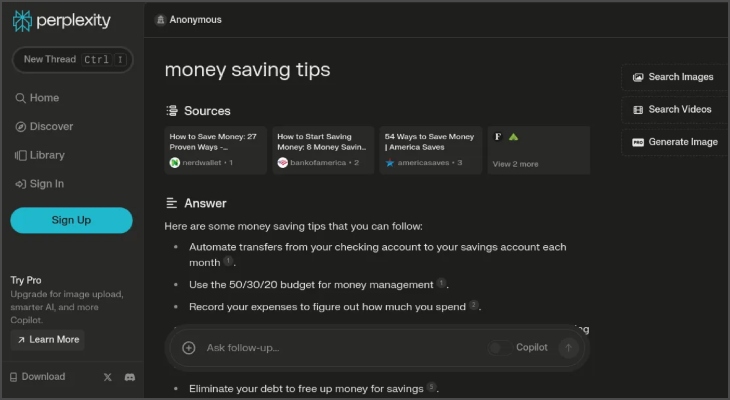Image resolution: width=730 pixels, height=400 pixels.
Task: Open the Discord icon in sidebar footer
Action: tap(130, 377)
